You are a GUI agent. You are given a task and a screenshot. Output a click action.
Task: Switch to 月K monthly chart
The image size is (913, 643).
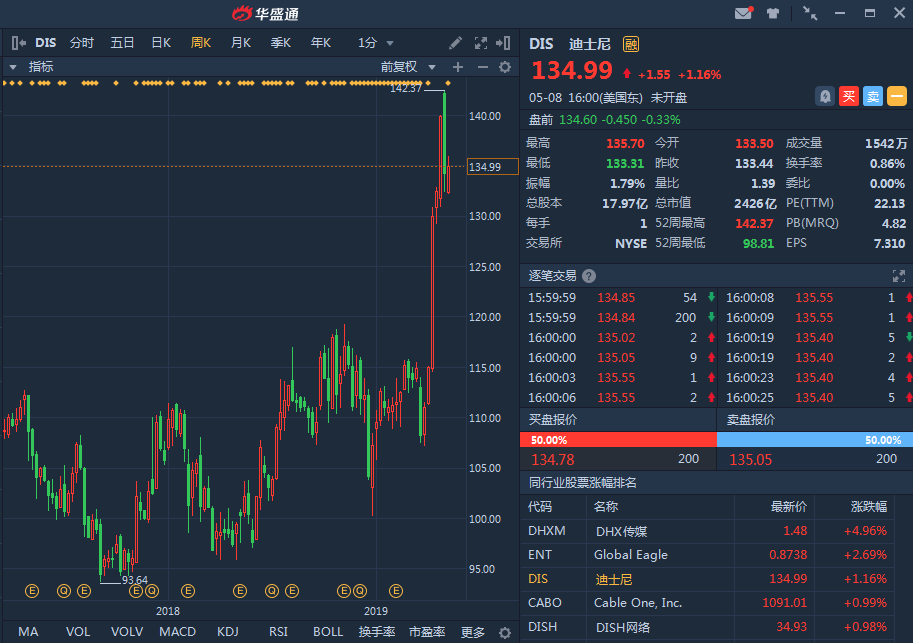[240, 43]
